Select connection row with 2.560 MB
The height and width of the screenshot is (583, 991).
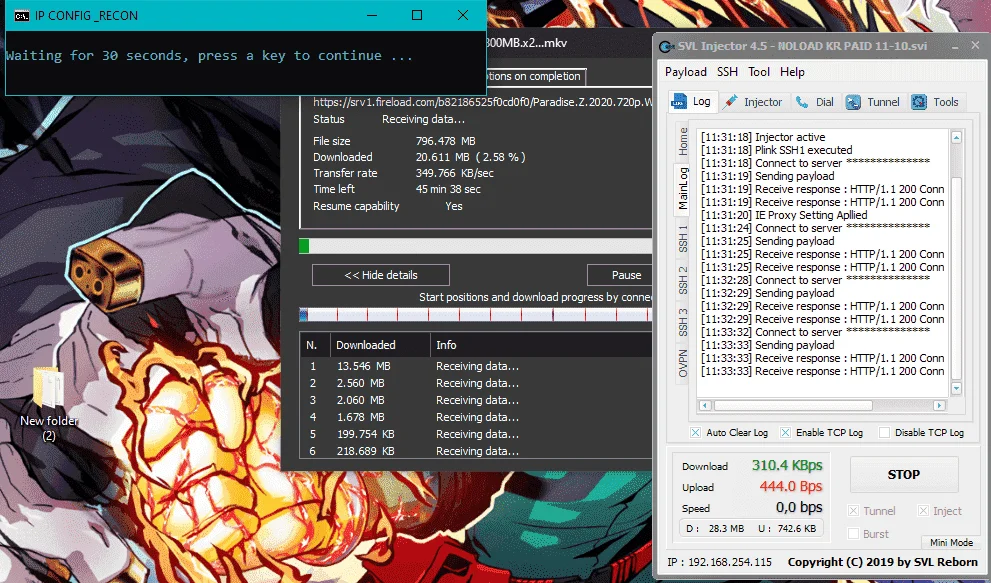[x=476, y=383]
